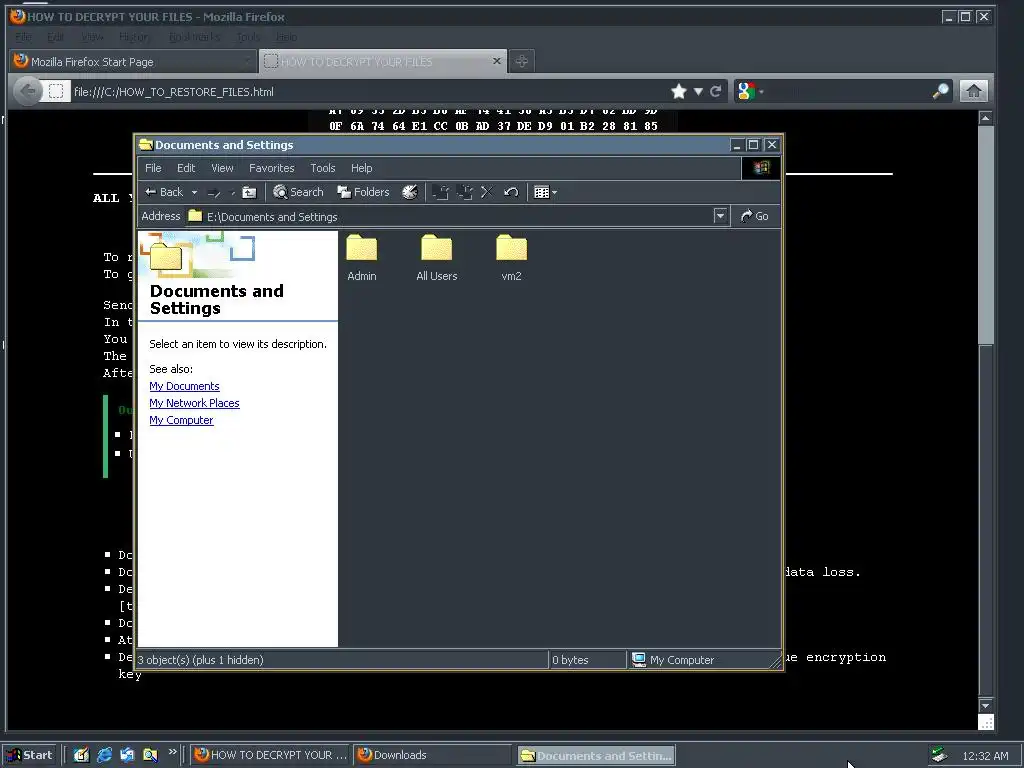Expand the Address bar dropdown arrow
1024x768 pixels.
tap(720, 216)
